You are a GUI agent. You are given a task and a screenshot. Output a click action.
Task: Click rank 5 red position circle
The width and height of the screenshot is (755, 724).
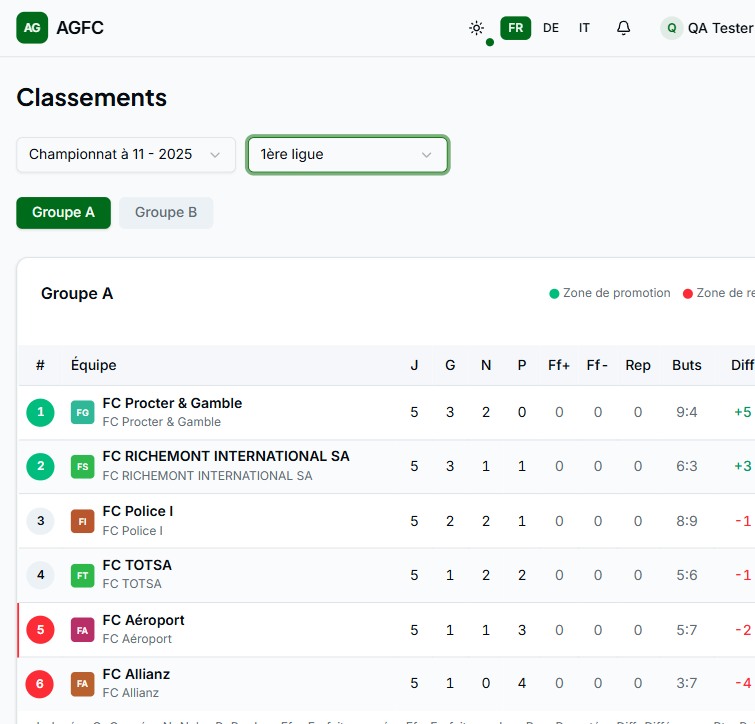point(40,630)
